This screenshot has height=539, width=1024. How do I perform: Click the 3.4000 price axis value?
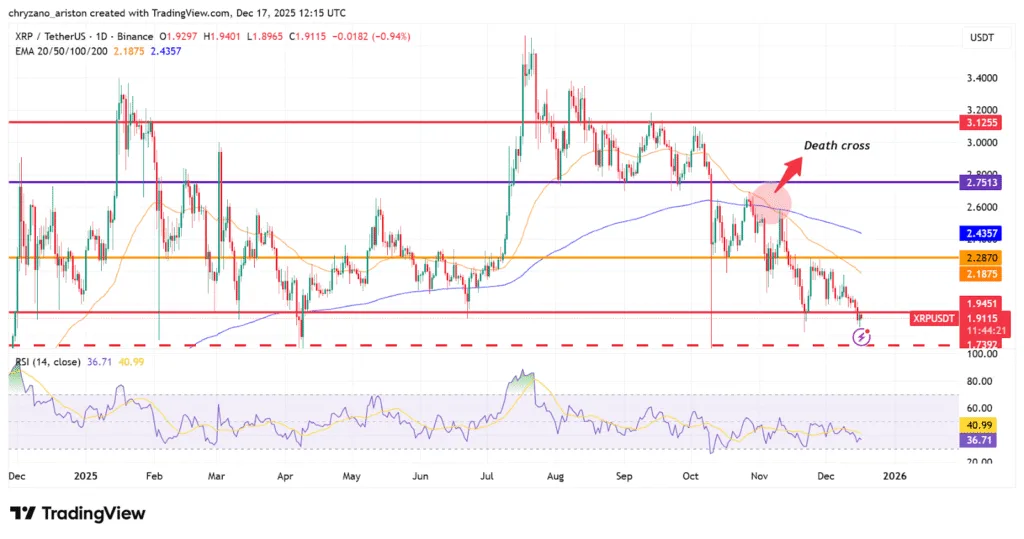click(x=982, y=78)
